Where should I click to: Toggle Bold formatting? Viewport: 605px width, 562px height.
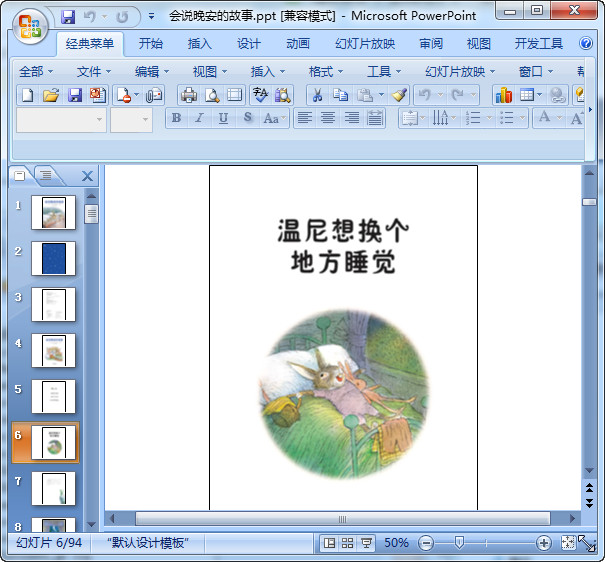click(x=176, y=118)
